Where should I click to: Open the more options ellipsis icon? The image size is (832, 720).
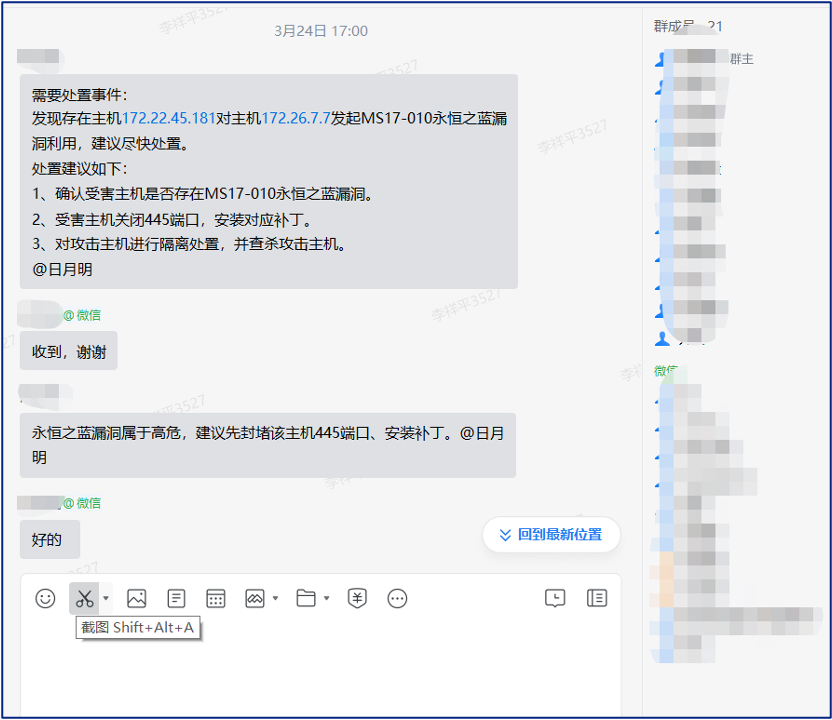pyautogui.click(x=397, y=598)
